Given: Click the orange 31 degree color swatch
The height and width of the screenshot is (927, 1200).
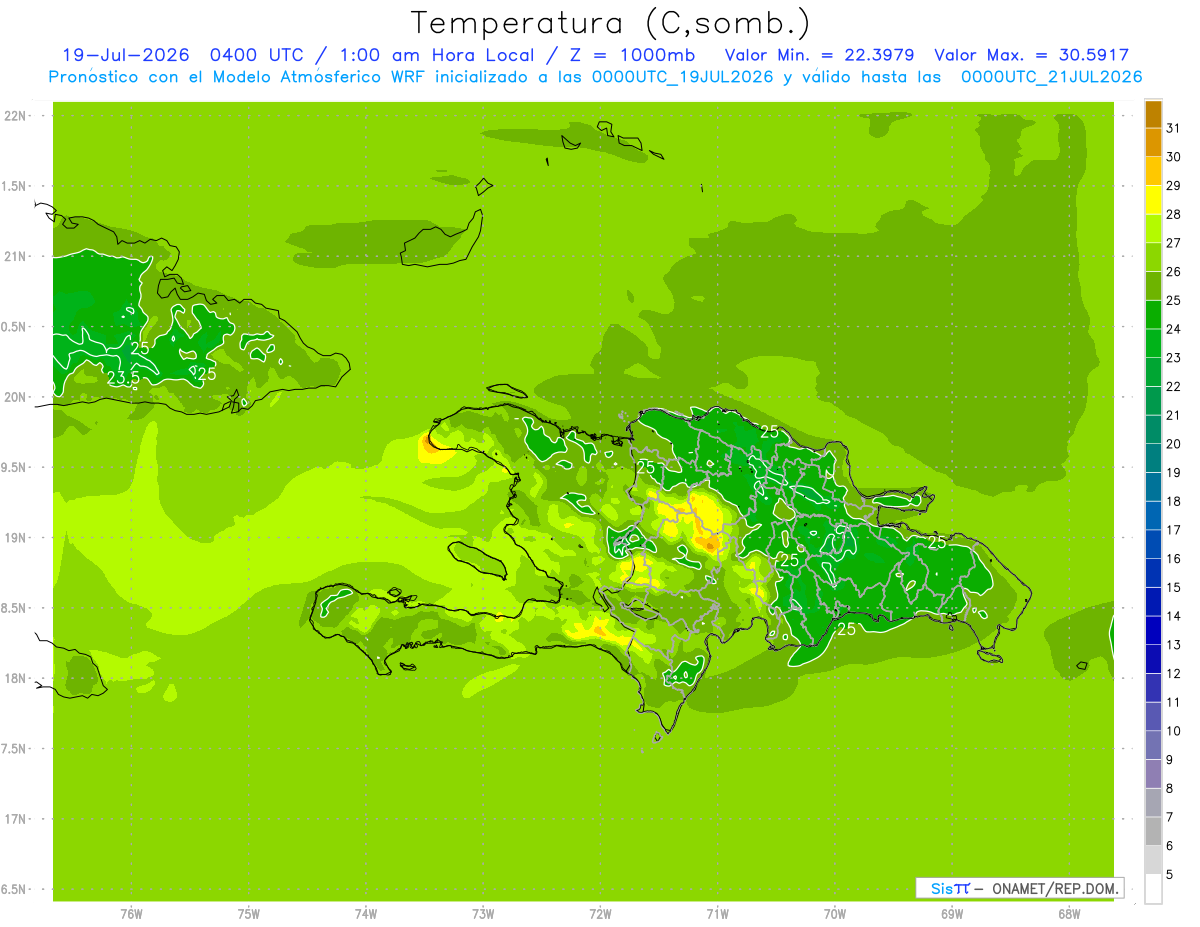Looking at the screenshot, I should (1153, 114).
